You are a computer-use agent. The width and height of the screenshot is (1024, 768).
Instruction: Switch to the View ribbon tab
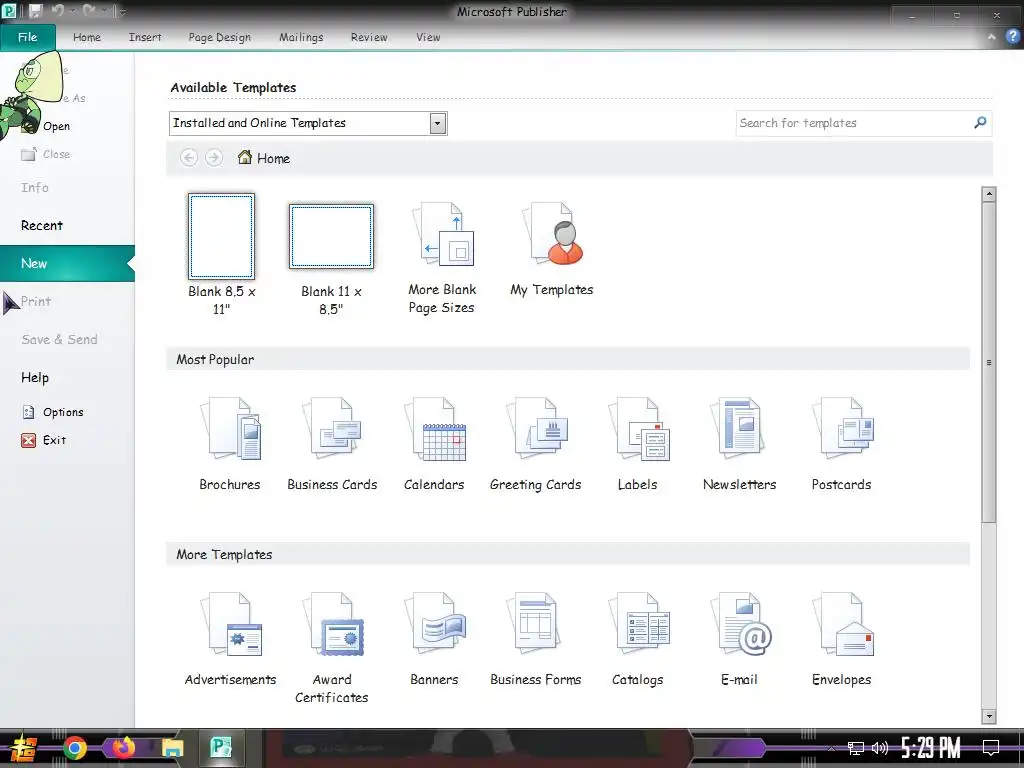428,37
